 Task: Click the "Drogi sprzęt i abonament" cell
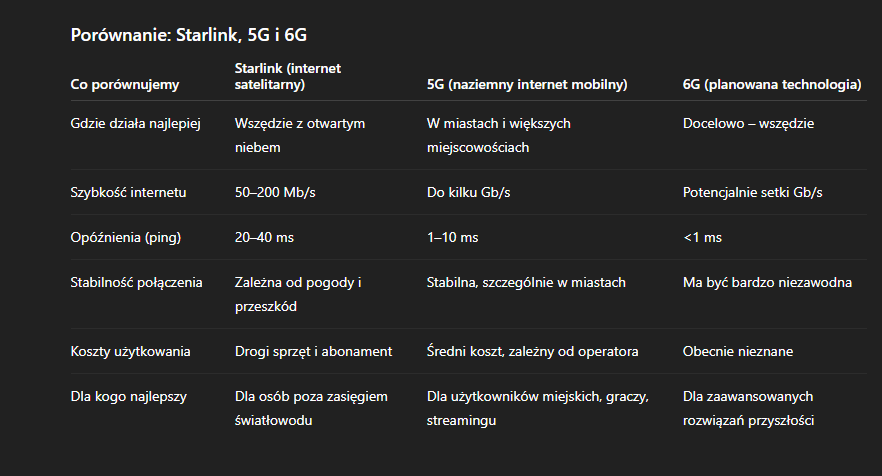(313, 351)
